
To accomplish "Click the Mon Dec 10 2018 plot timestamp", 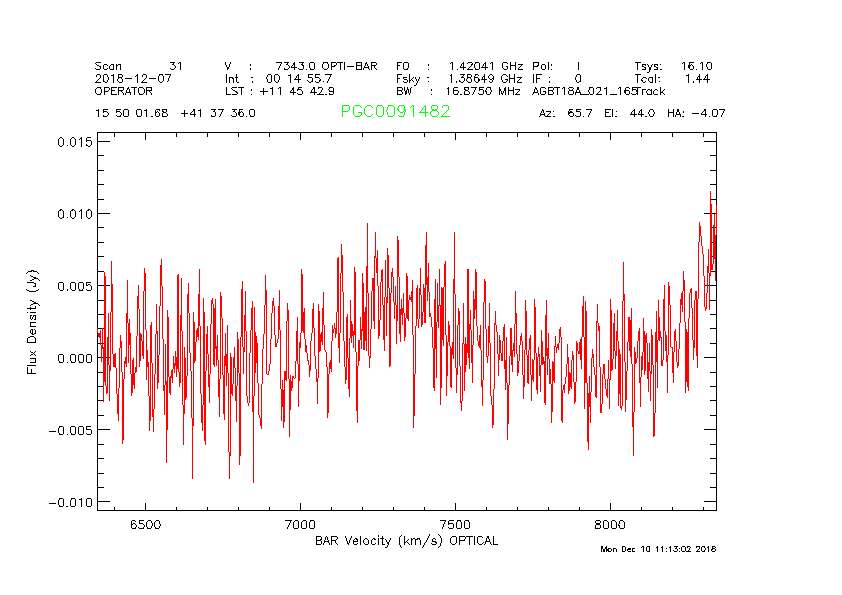I will pyautogui.click(x=658, y=549).
